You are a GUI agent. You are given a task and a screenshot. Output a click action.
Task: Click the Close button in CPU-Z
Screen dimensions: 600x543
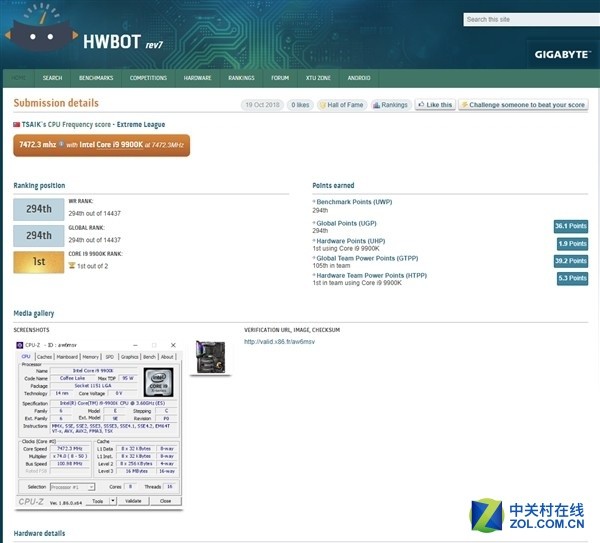(x=166, y=501)
